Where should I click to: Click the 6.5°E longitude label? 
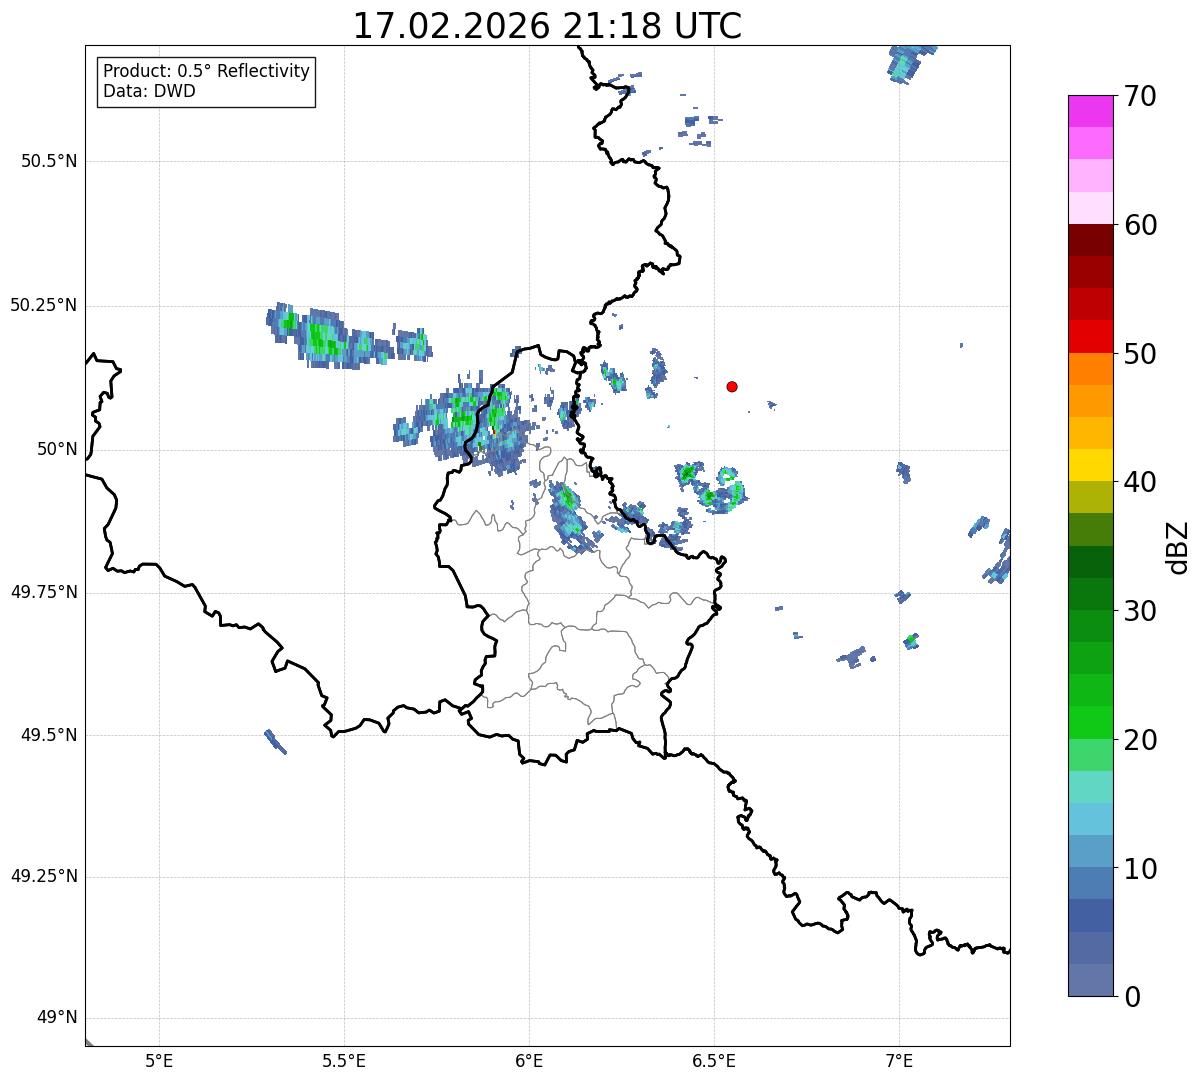tap(714, 1060)
